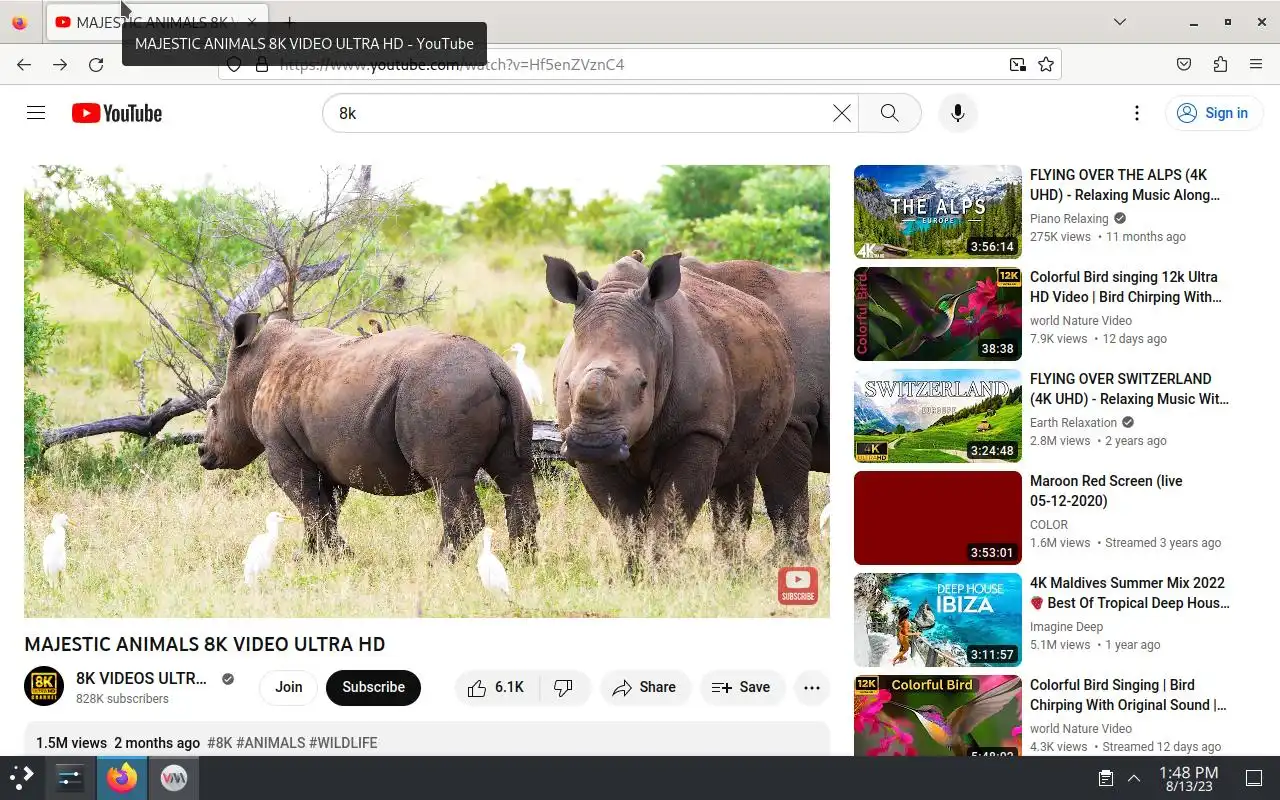Open the Deep House Ibiza thumbnail
1280x800 pixels.
coord(938,620)
